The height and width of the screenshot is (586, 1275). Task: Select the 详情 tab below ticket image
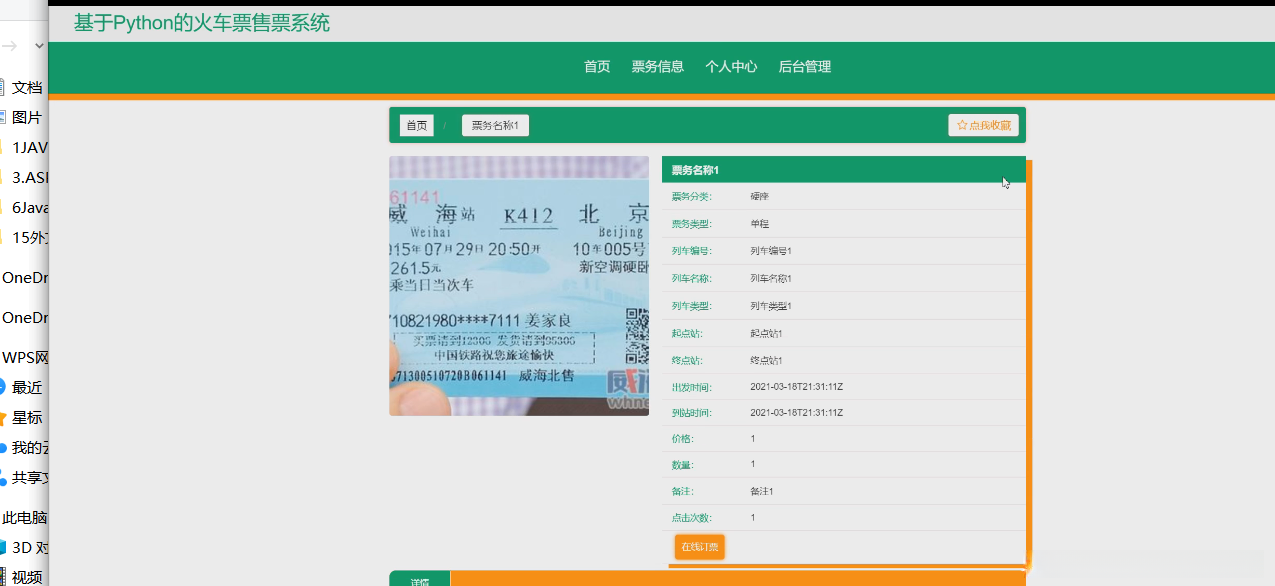[x=419, y=580]
